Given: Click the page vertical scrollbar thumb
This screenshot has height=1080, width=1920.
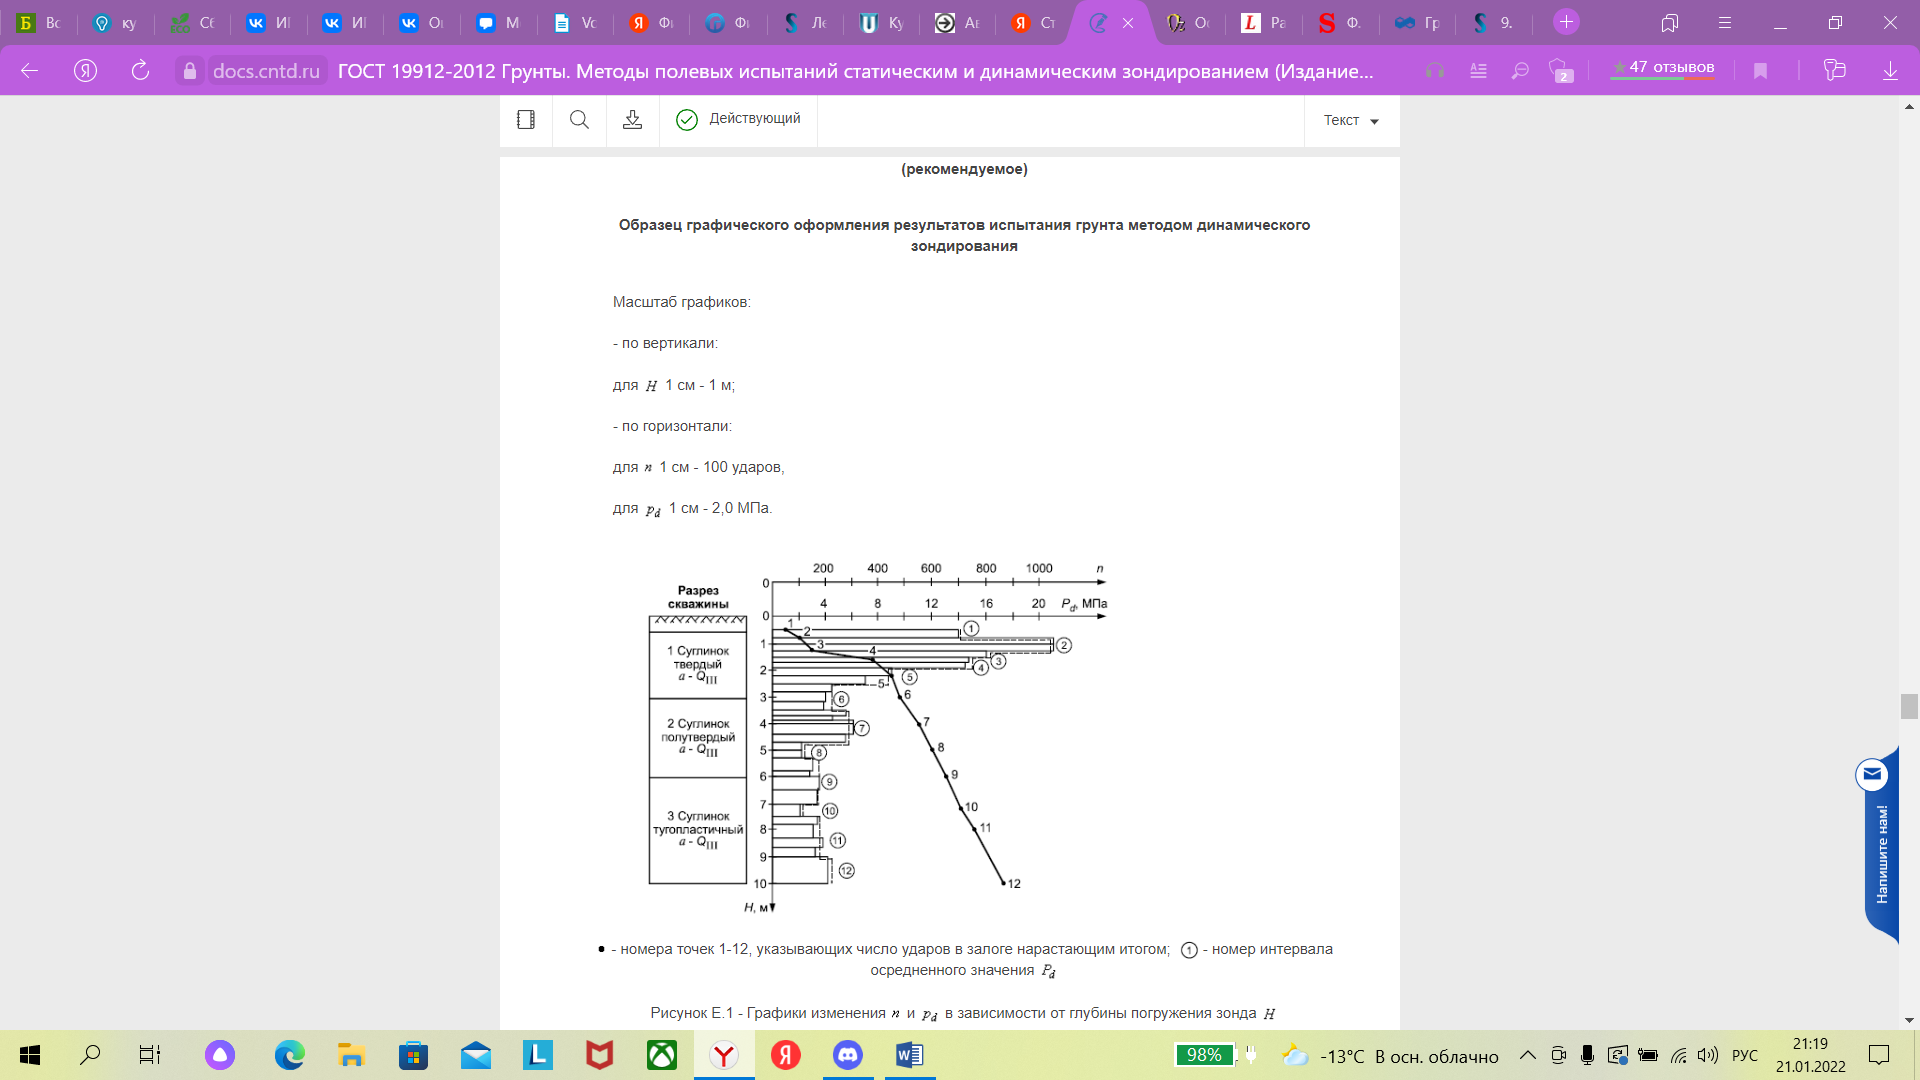Looking at the screenshot, I should pyautogui.click(x=1909, y=706).
